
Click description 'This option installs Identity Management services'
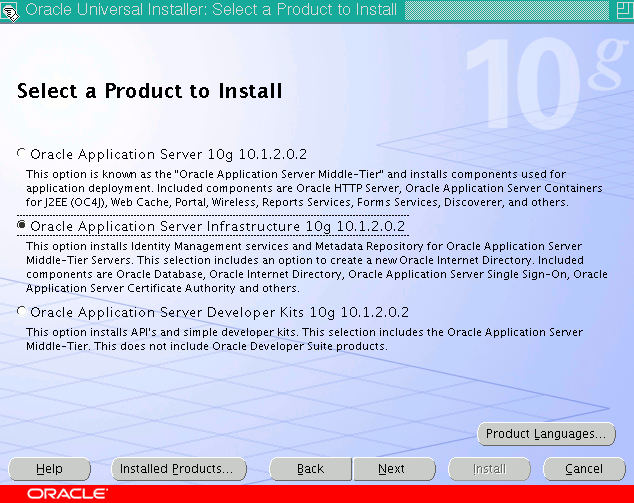tap(157, 246)
